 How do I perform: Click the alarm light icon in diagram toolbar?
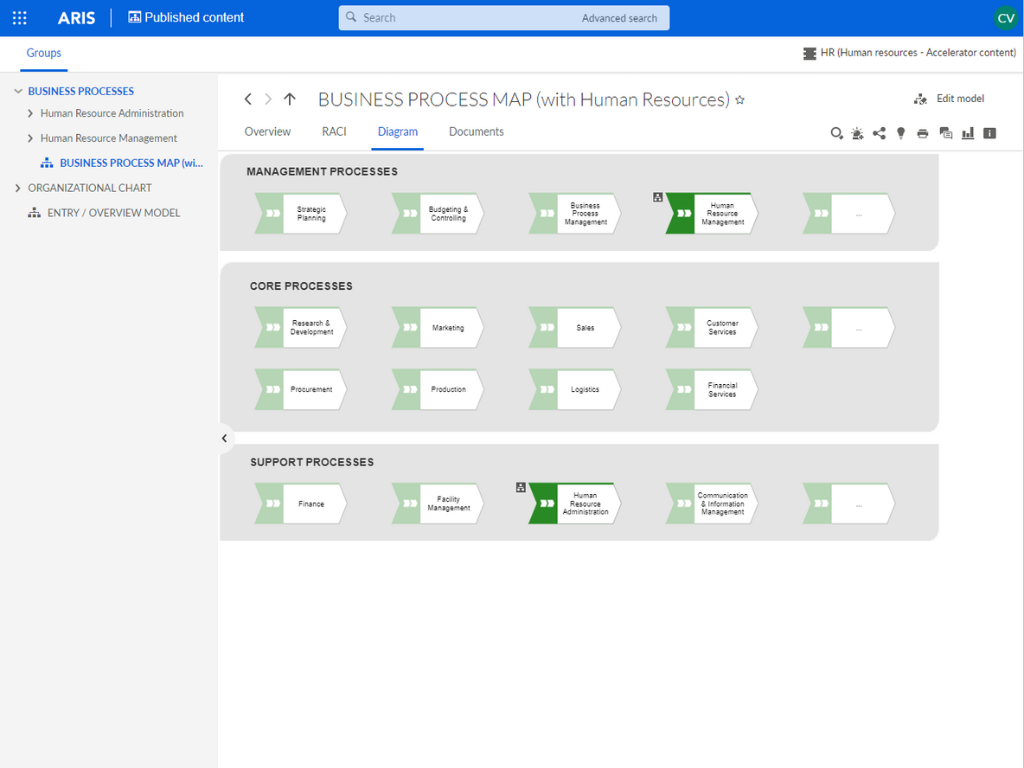857,133
